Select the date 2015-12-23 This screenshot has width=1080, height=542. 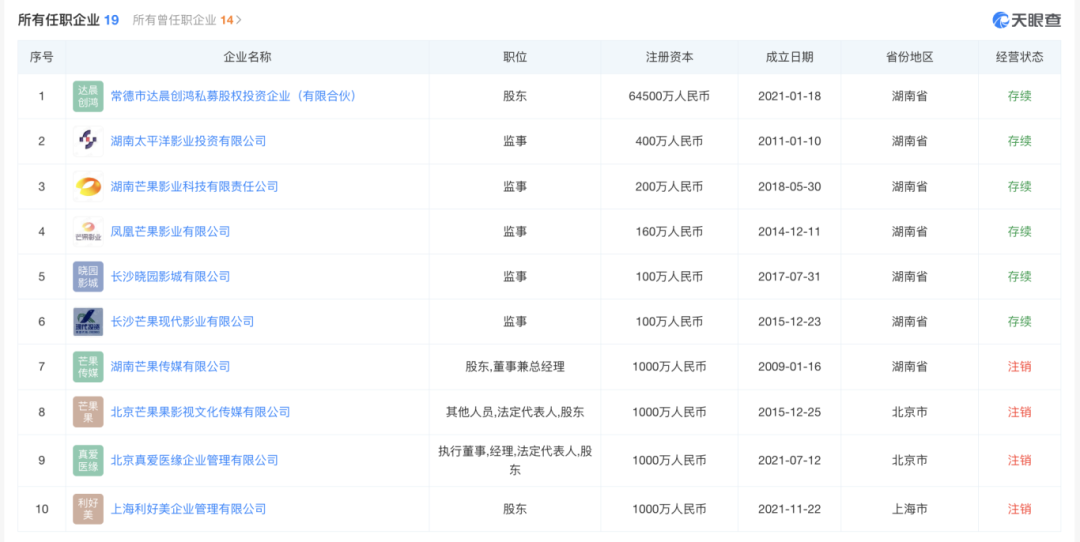[789, 322]
